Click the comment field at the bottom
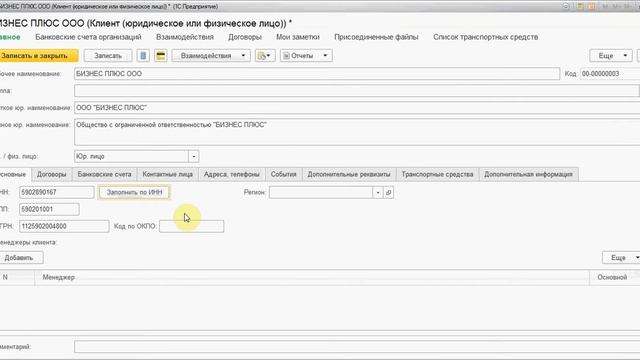 pyautogui.click(x=357, y=347)
